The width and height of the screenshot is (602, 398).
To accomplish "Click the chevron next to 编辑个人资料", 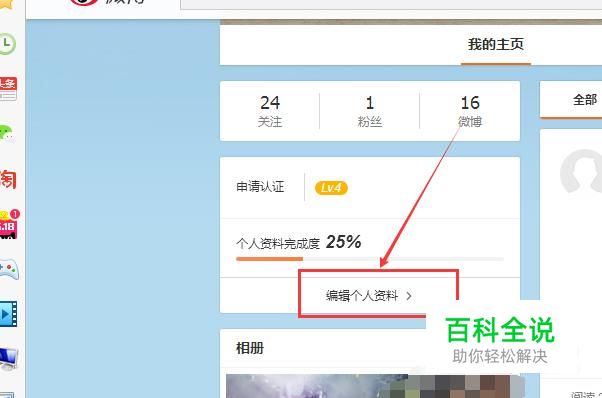I will point(409,296).
